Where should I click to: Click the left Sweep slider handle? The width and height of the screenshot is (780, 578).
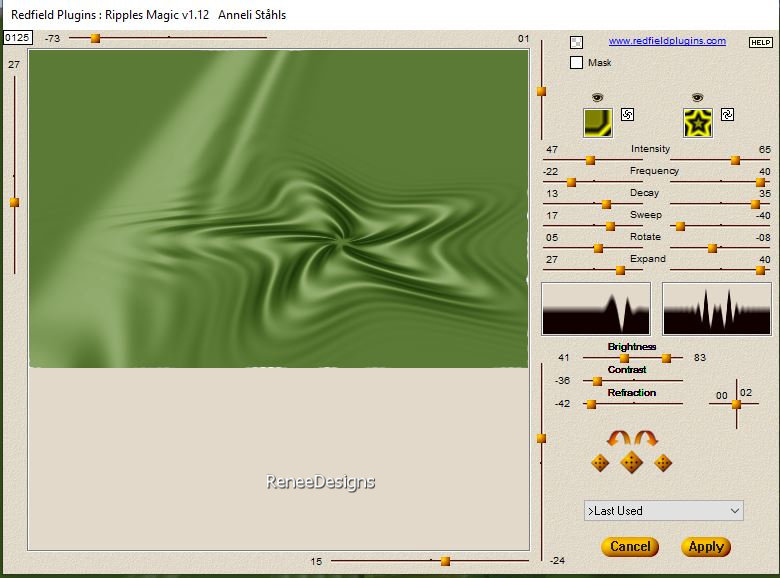pos(610,226)
